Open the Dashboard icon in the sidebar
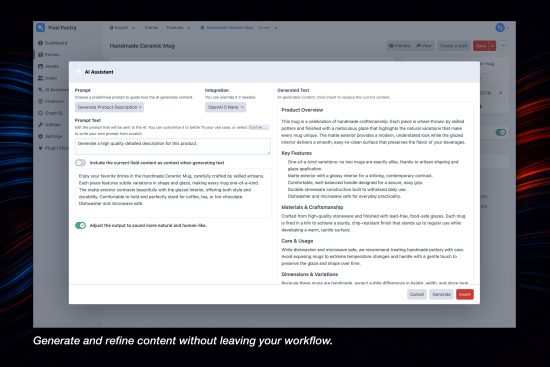Viewport: 550px width, 367px height. pyautogui.click(x=40, y=43)
